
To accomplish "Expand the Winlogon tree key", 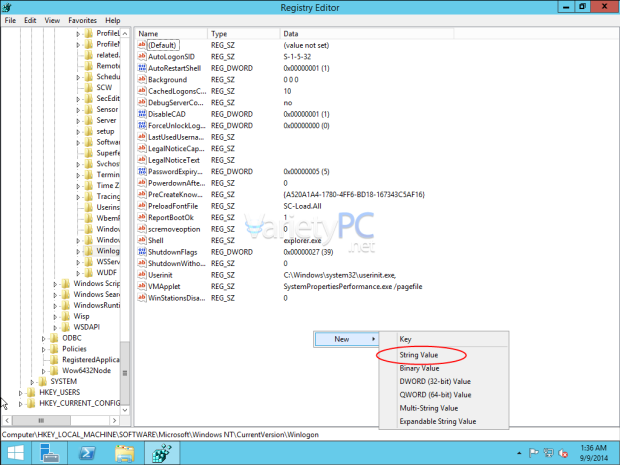I will (x=78, y=251).
